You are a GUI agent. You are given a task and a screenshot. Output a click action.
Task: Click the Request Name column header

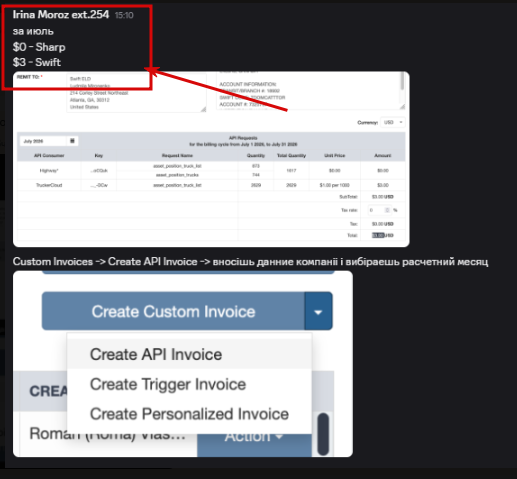tap(177, 156)
